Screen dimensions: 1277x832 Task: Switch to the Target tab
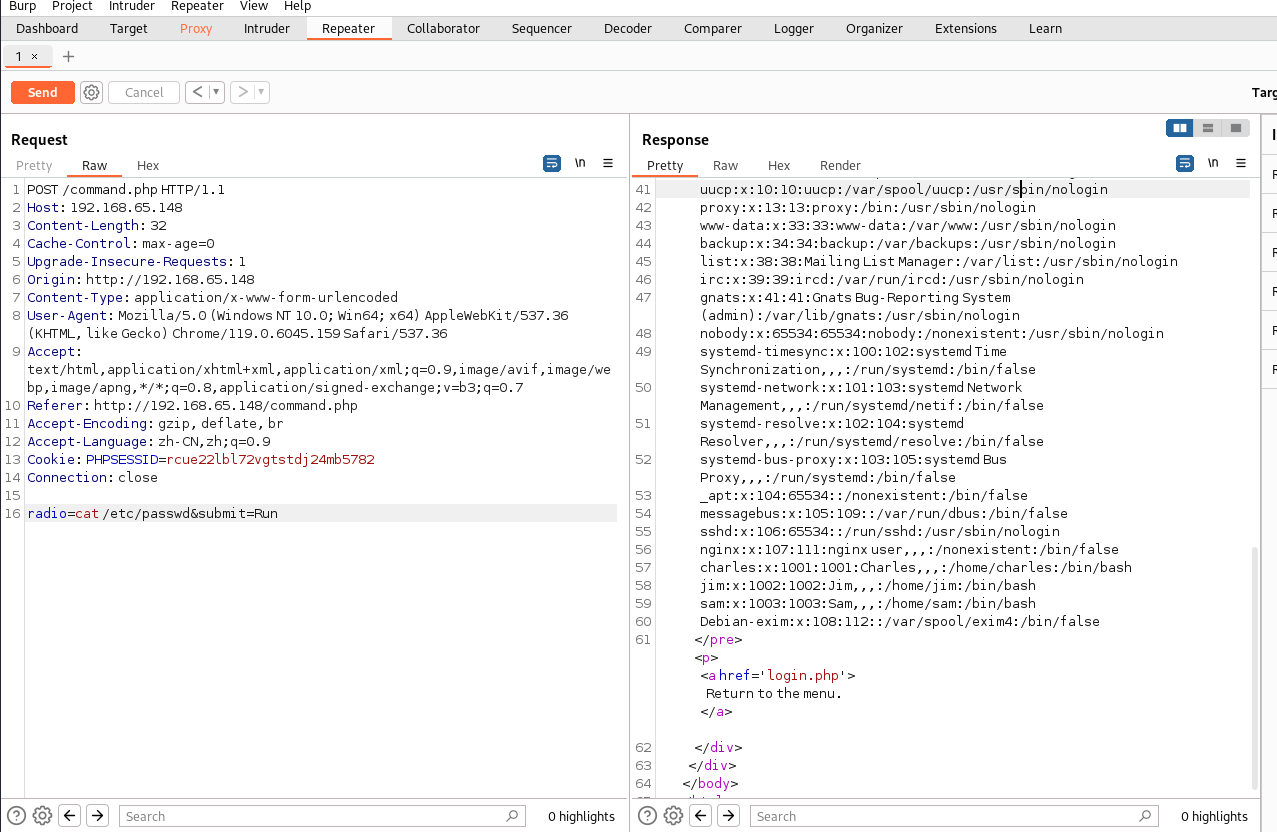(129, 28)
